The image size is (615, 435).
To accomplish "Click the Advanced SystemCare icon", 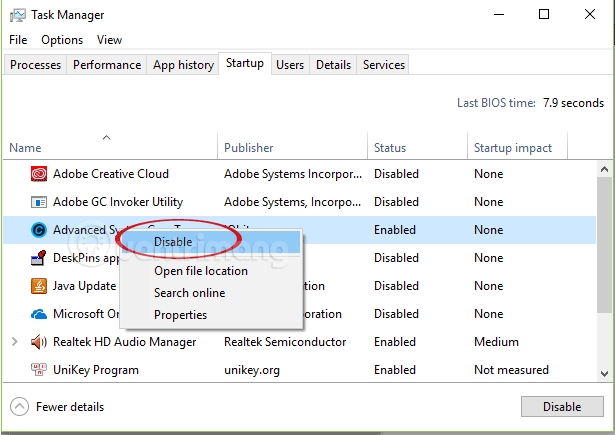I will tap(39, 230).
